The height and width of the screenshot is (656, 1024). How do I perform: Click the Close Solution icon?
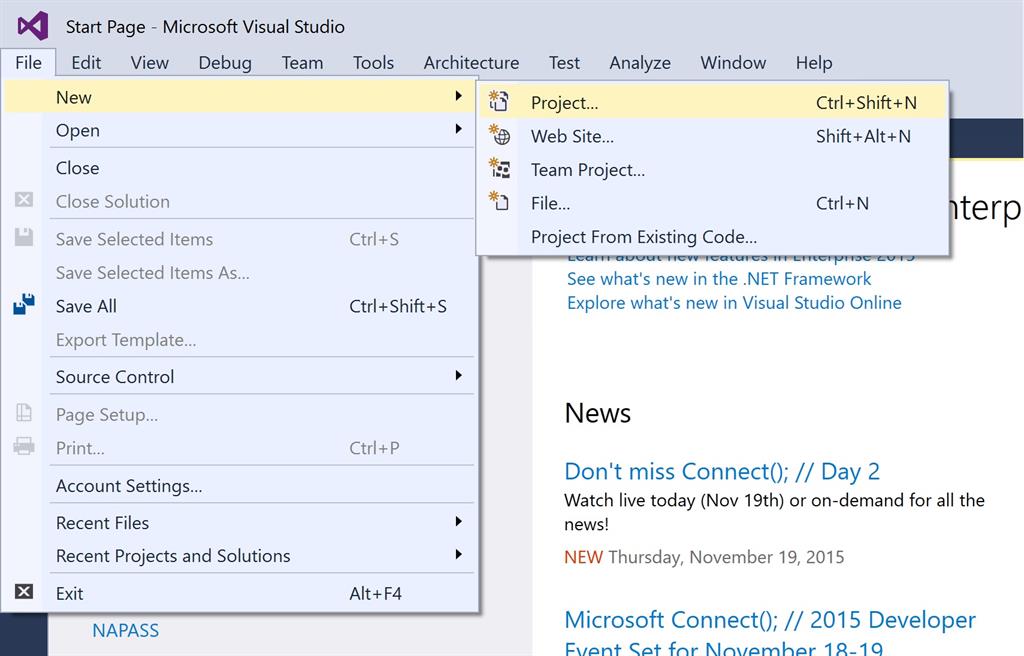coord(24,200)
